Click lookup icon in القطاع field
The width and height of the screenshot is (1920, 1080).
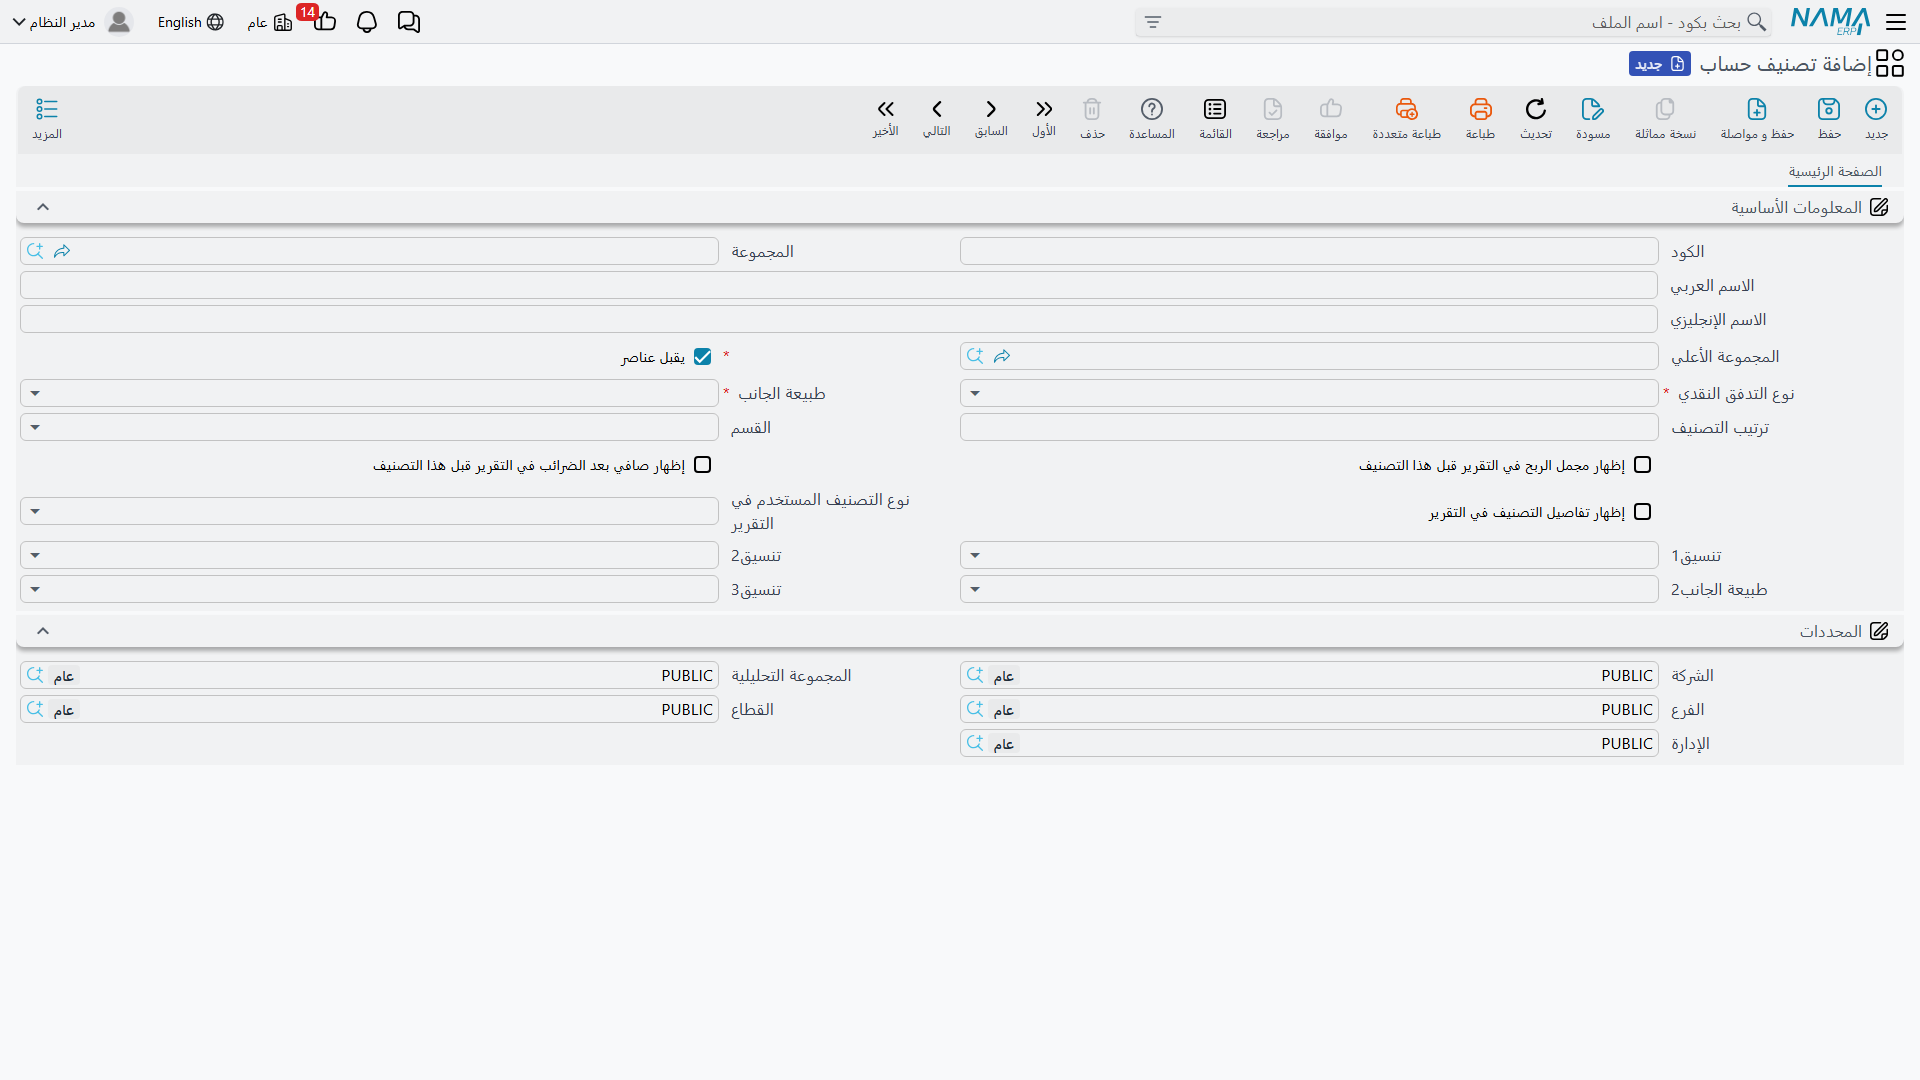point(35,709)
